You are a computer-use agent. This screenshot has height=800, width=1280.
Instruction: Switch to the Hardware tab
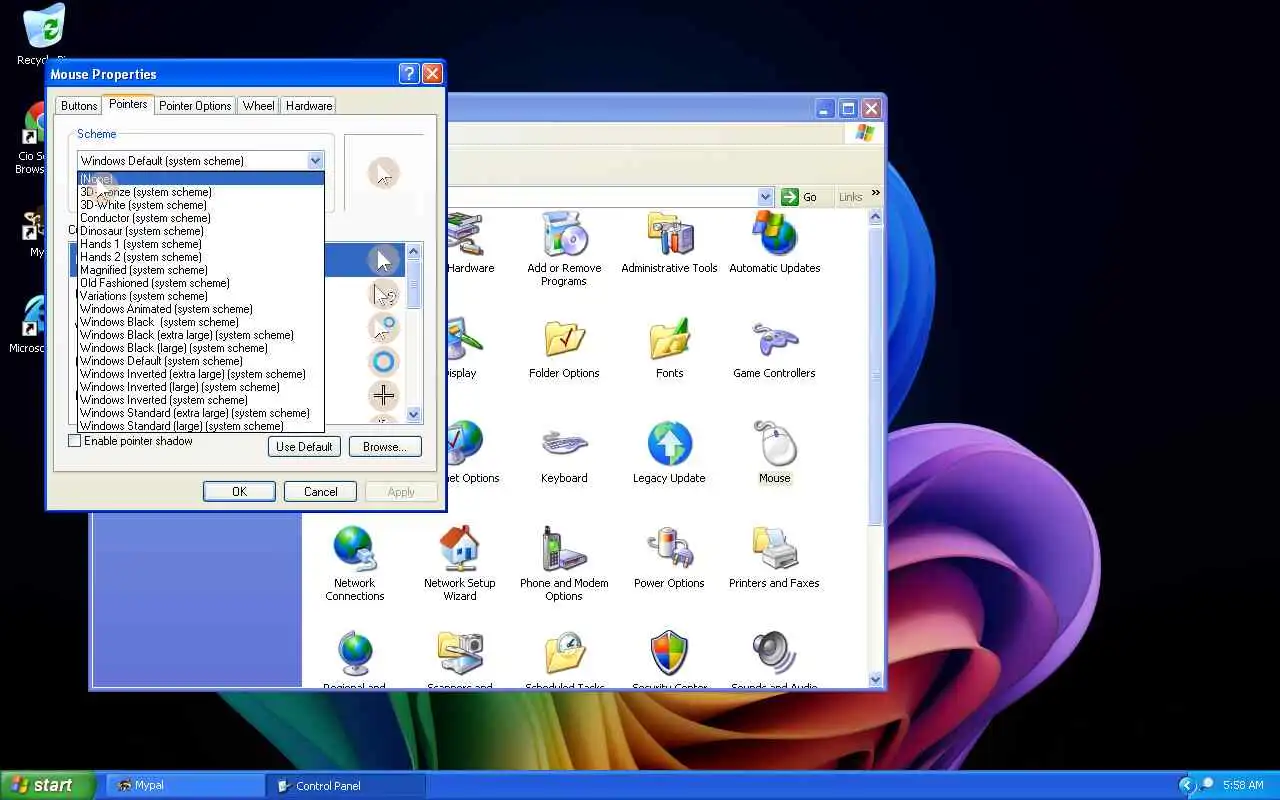309,106
